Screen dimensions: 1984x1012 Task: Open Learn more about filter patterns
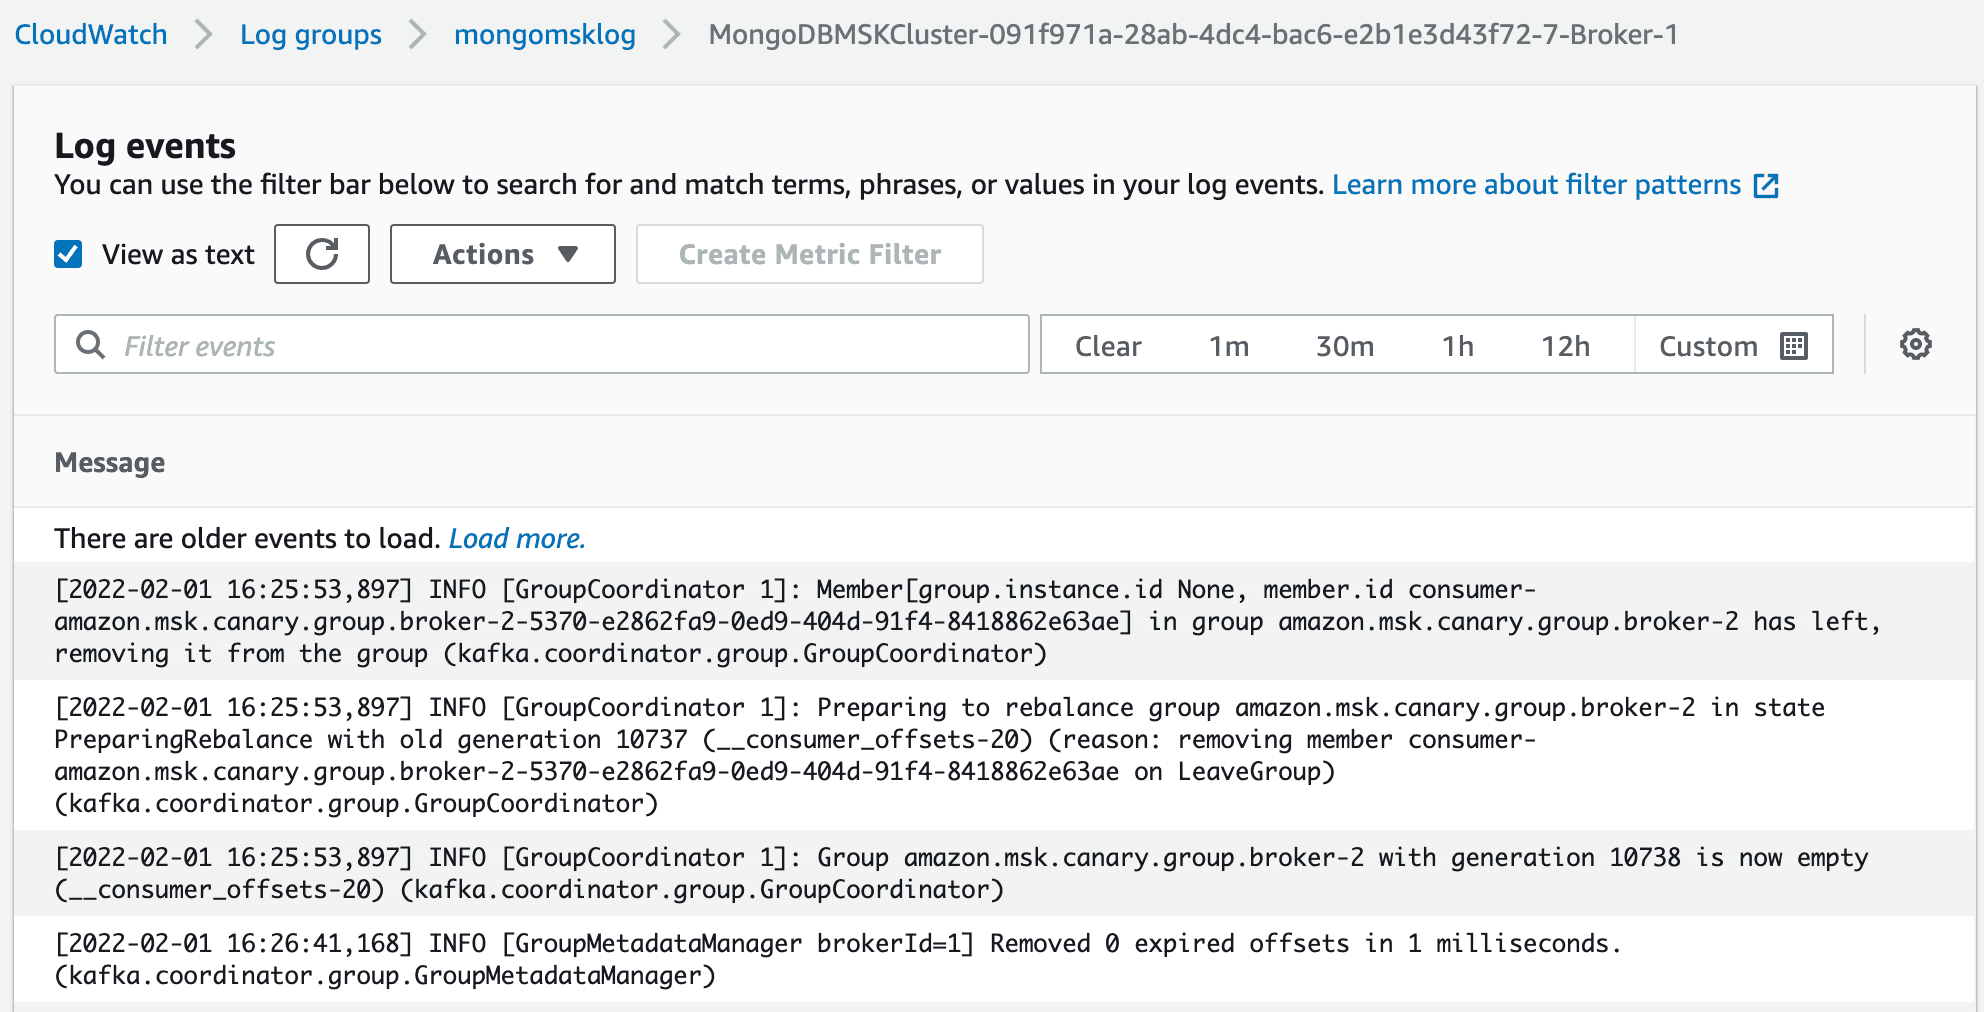tap(1536, 185)
